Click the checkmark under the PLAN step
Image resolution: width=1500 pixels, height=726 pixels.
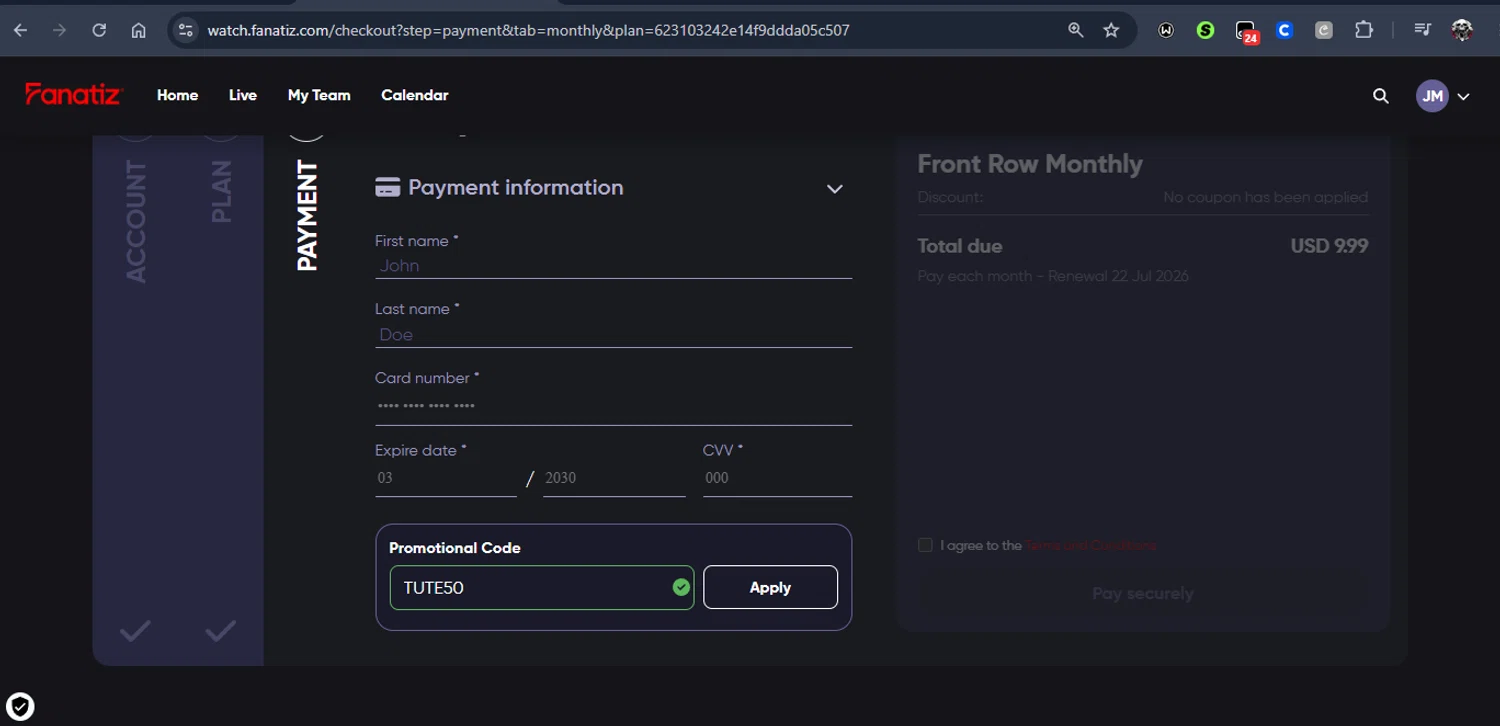221,631
